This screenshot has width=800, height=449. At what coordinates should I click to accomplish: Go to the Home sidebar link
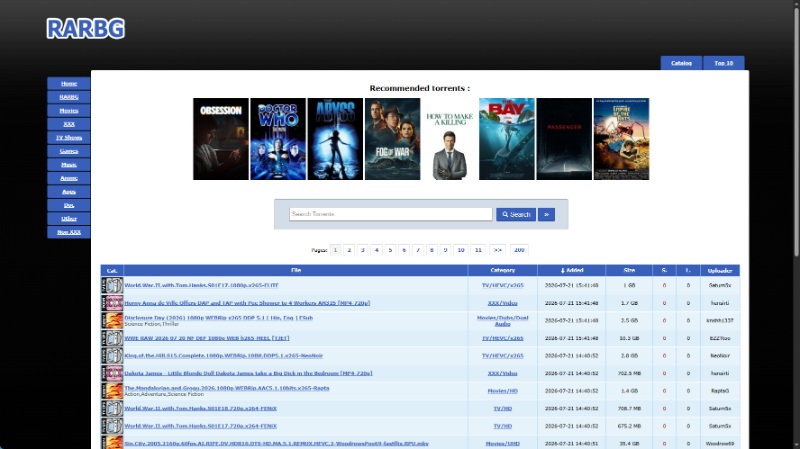pyautogui.click(x=69, y=84)
